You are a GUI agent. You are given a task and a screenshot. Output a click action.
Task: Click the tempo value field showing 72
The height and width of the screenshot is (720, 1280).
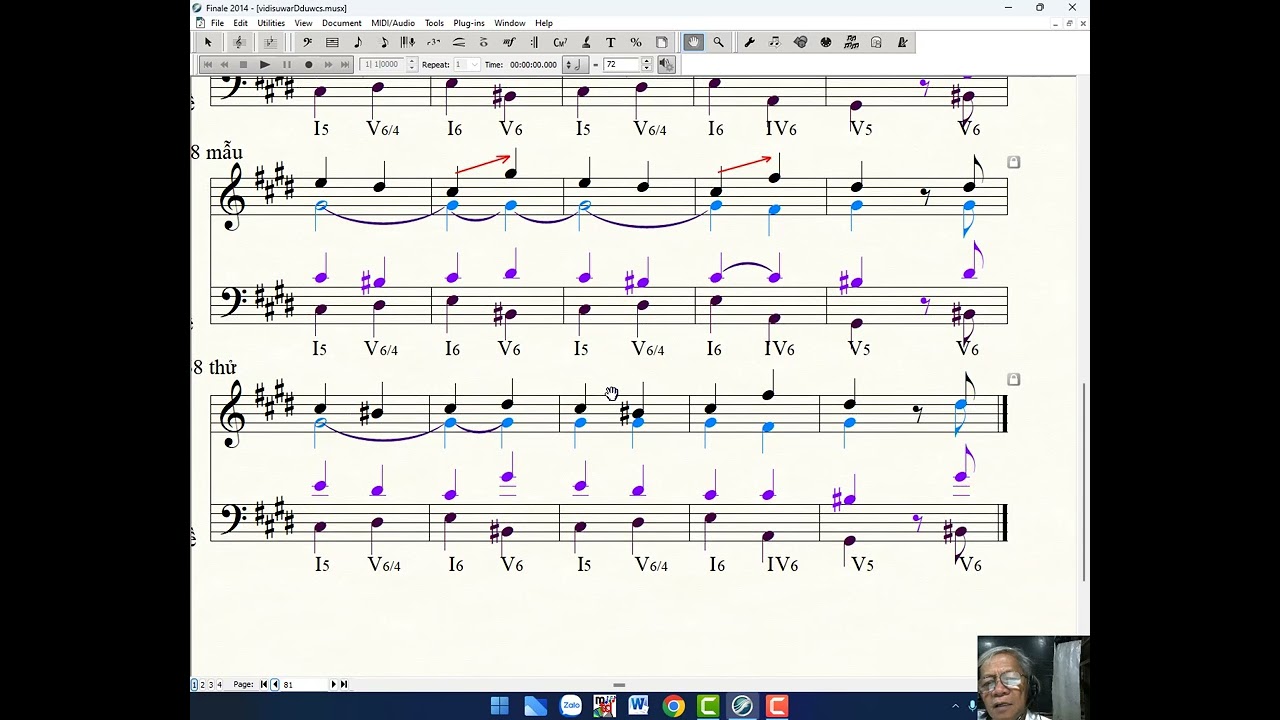coord(621,64)
